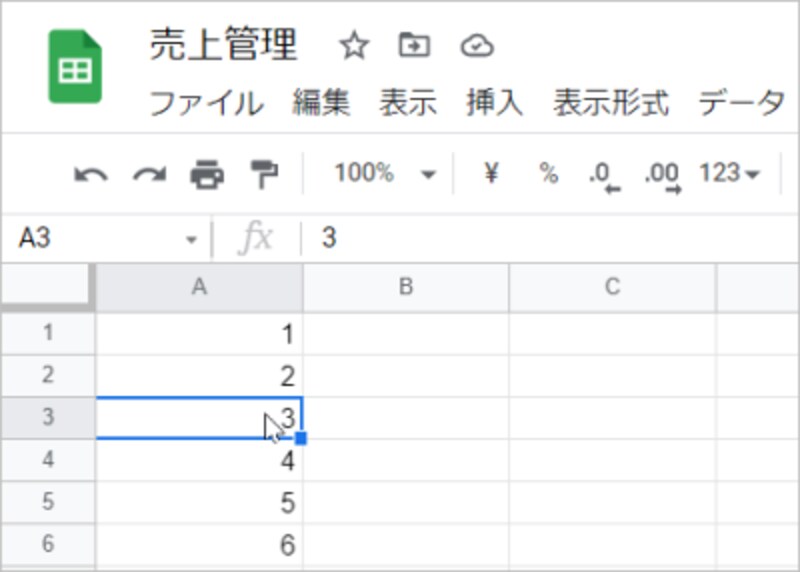Select cell A1 containing 1
Screen dimensions: 800x572
click(199, 334)
